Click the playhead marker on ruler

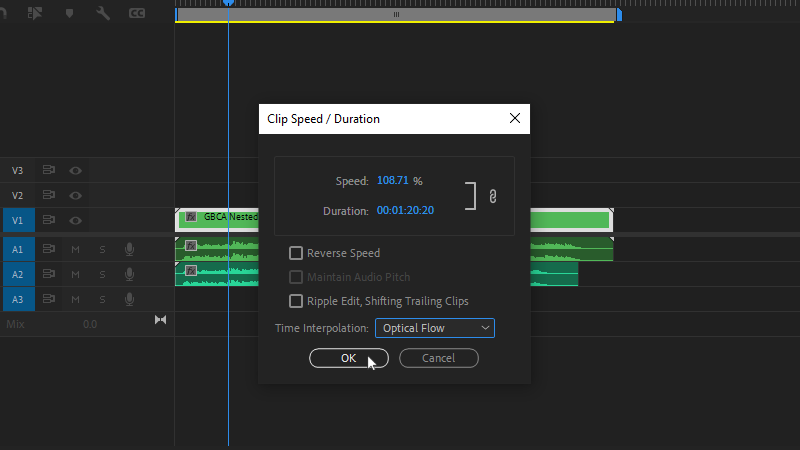click(x=229, y=3)
